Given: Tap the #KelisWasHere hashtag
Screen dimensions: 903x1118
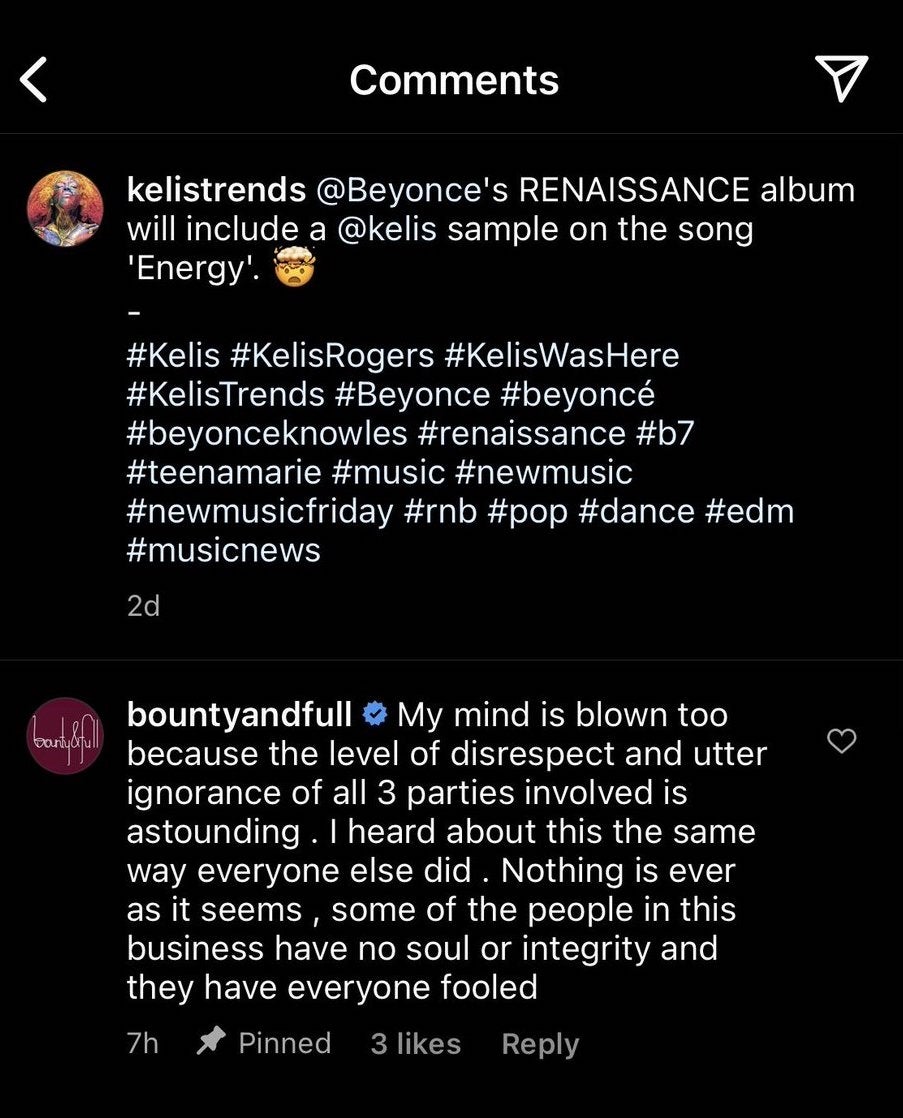Looking at the screenshot, I should coord(562,355).
